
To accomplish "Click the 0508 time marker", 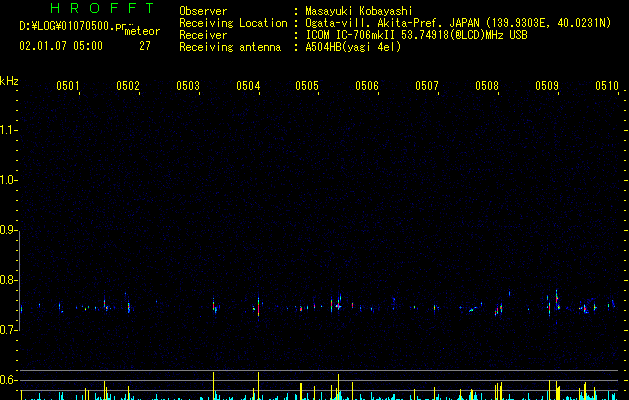I will [x=487, y=85].
